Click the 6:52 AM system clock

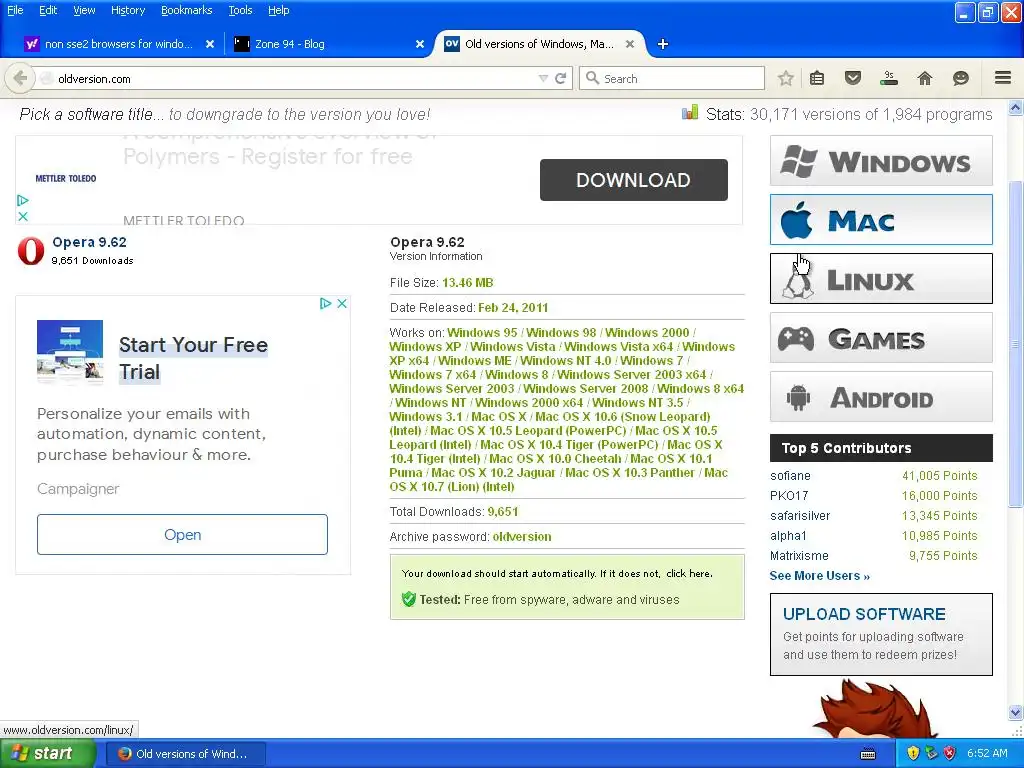click(987, 753)
